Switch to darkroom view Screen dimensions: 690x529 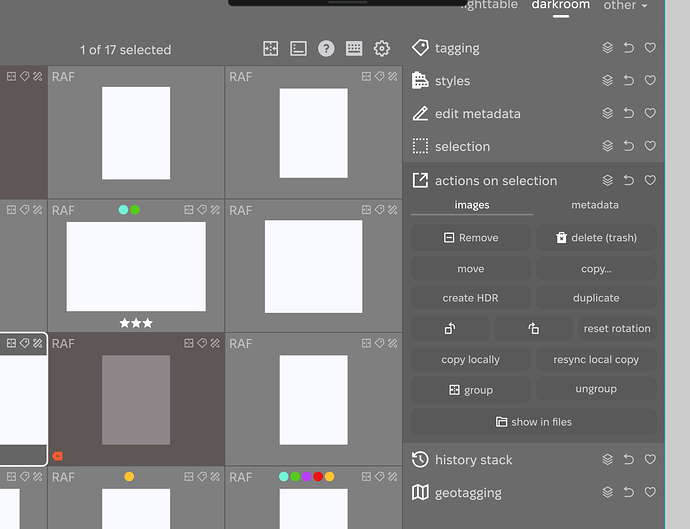coord(560,5)
